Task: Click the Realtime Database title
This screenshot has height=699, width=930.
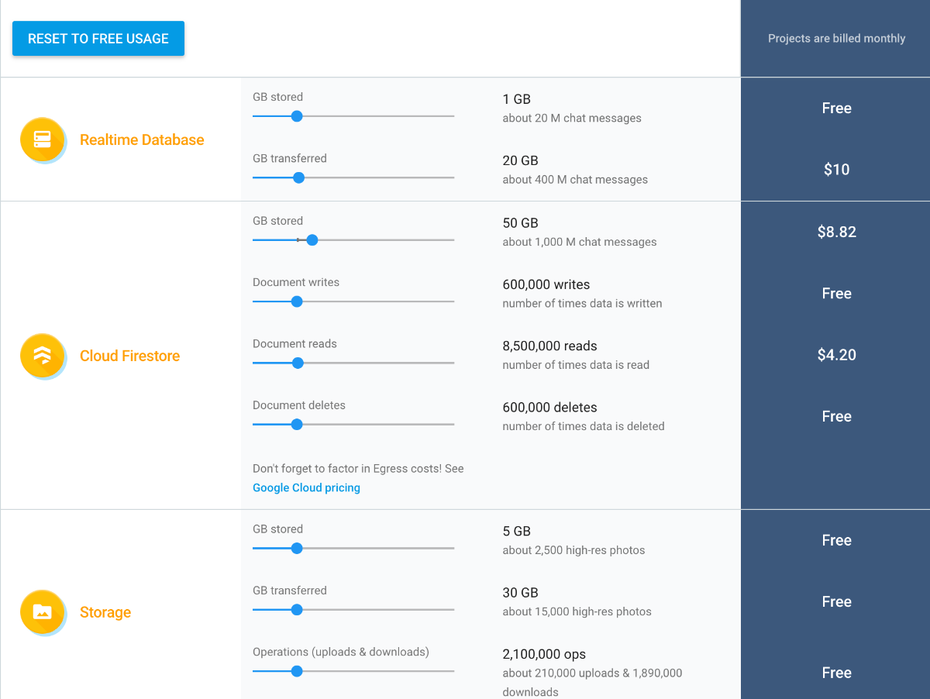Action: [x=142, y=140]
